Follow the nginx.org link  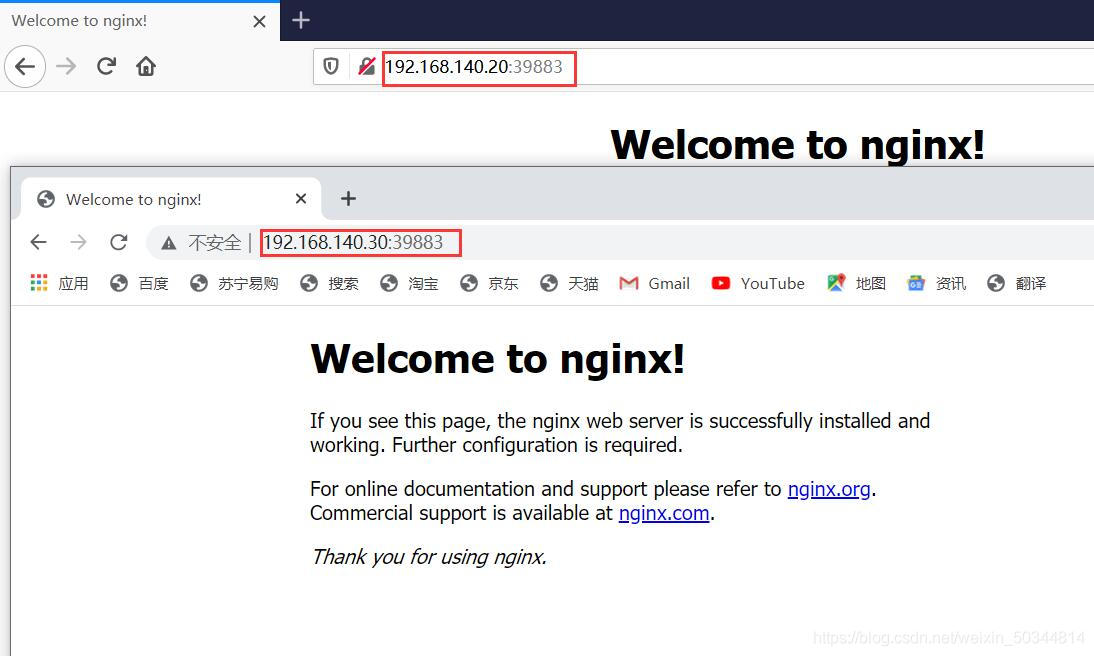point(829,489)
